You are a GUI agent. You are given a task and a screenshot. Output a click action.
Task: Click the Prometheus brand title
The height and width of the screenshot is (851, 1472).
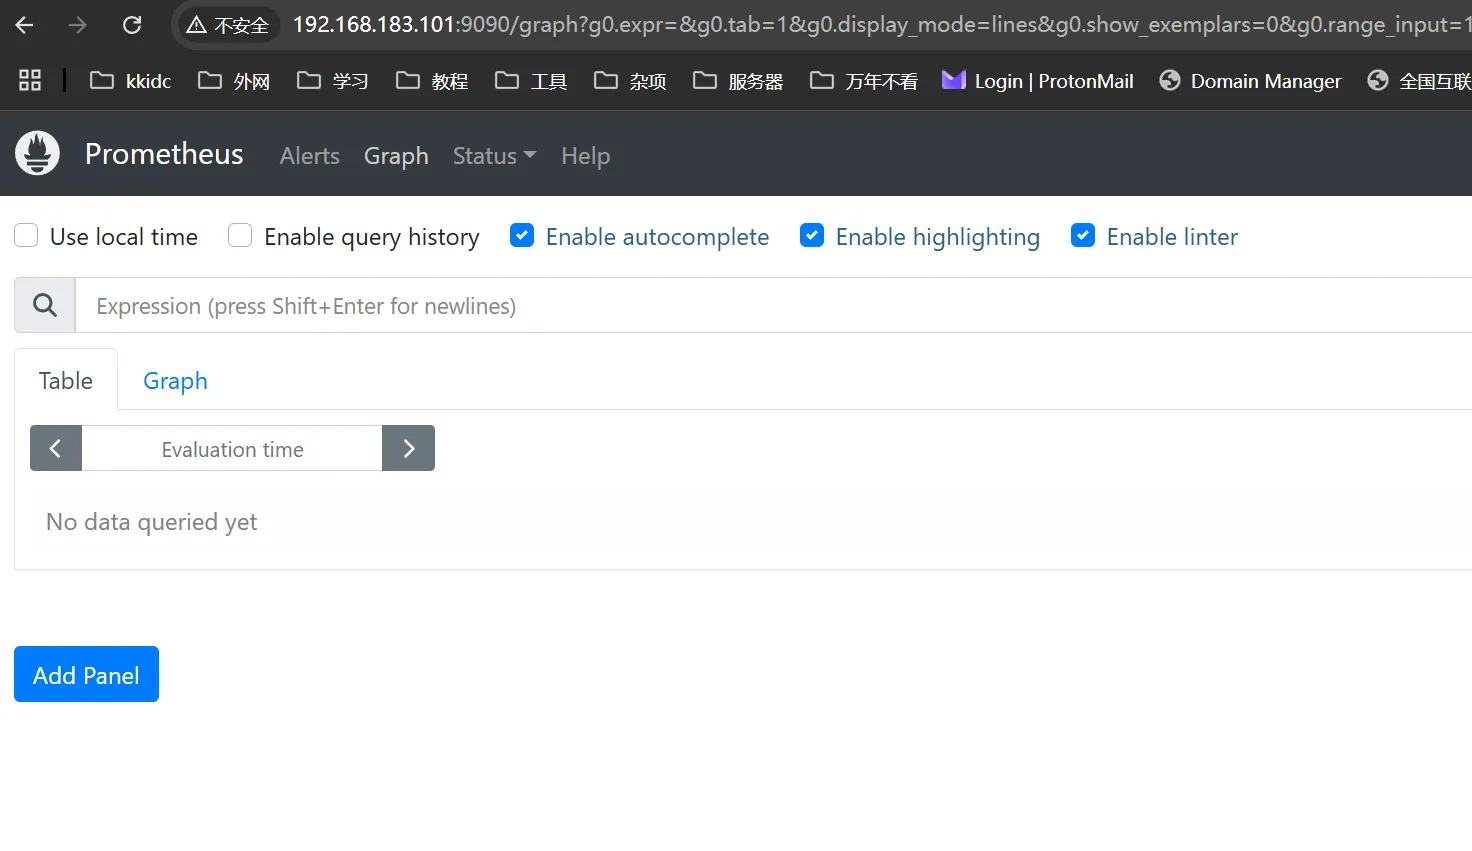164,154
